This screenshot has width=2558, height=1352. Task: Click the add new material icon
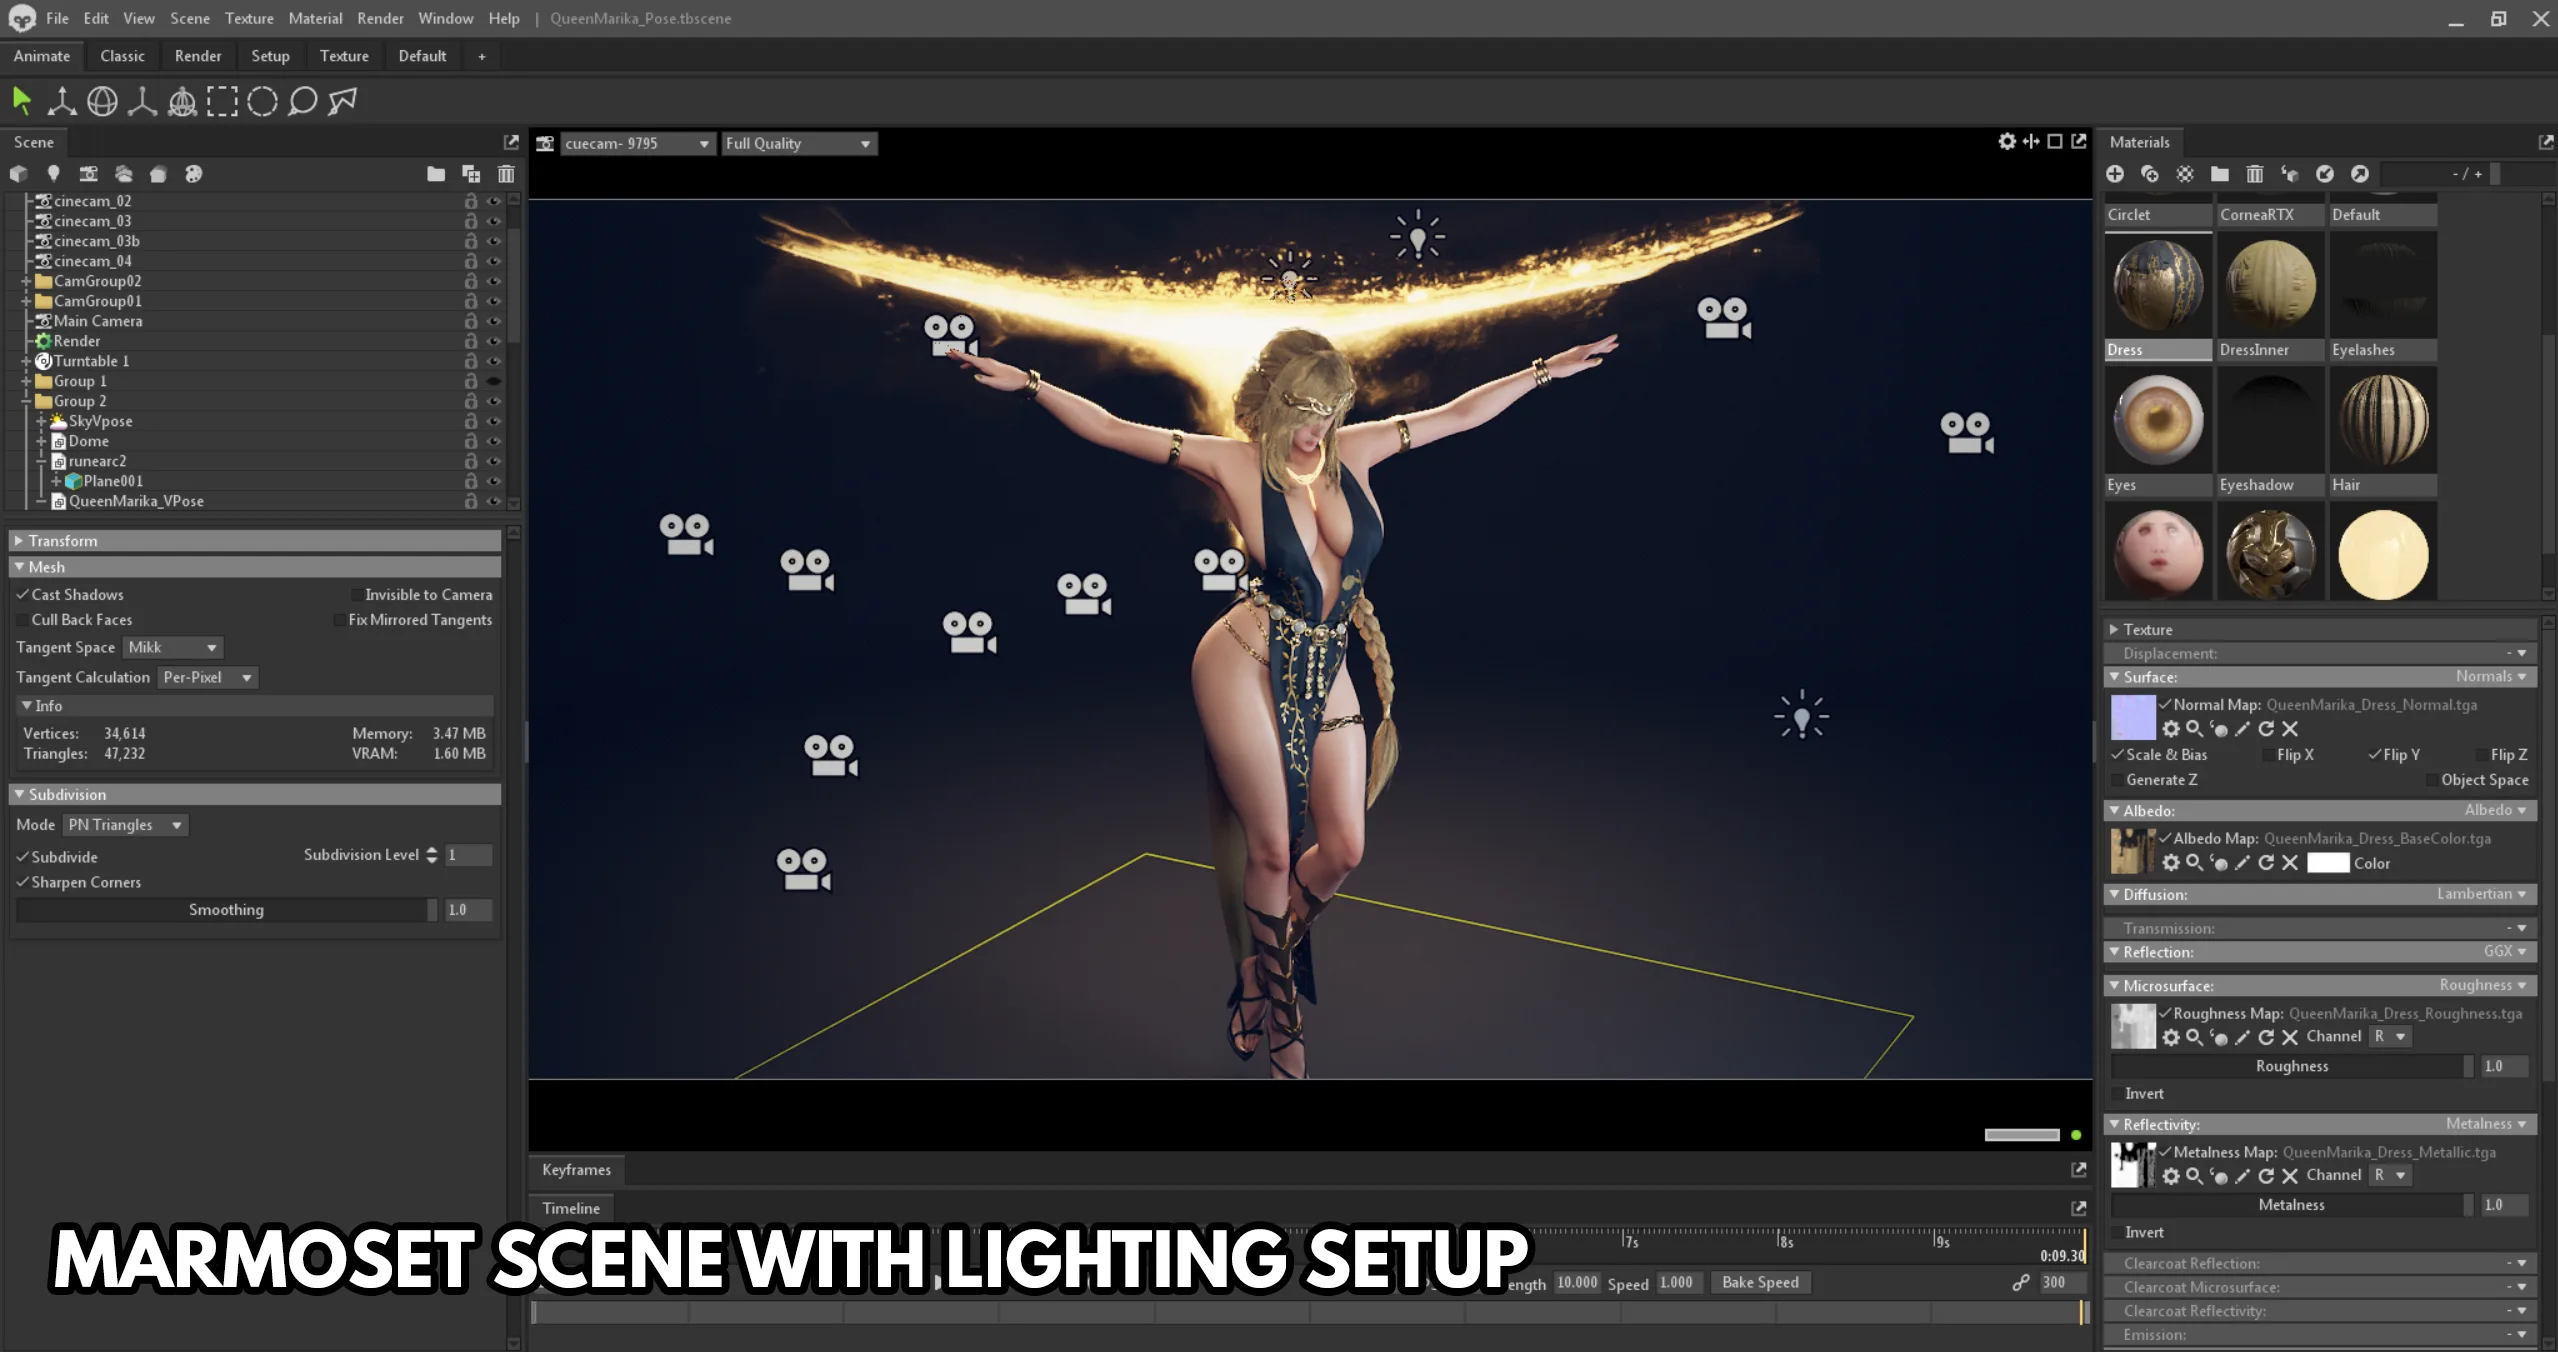coord(2115,174)
